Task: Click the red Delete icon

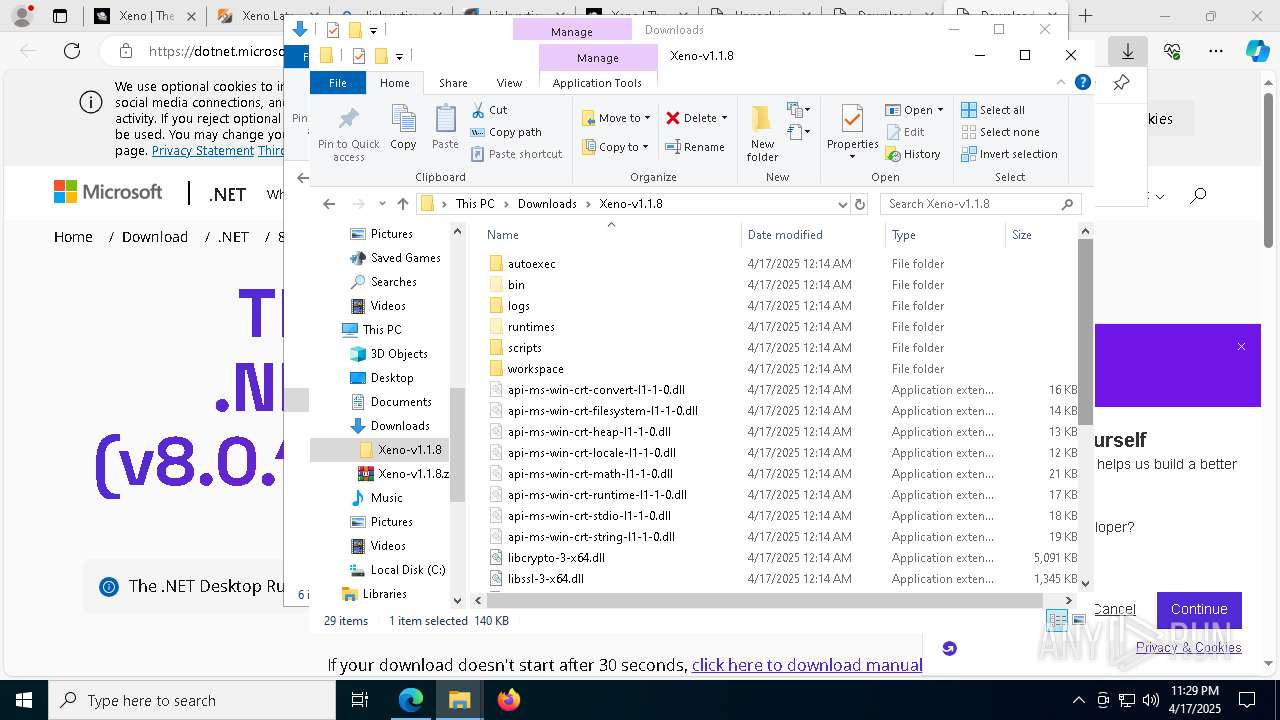Action: pyautogui.click(x=673, y=118)
